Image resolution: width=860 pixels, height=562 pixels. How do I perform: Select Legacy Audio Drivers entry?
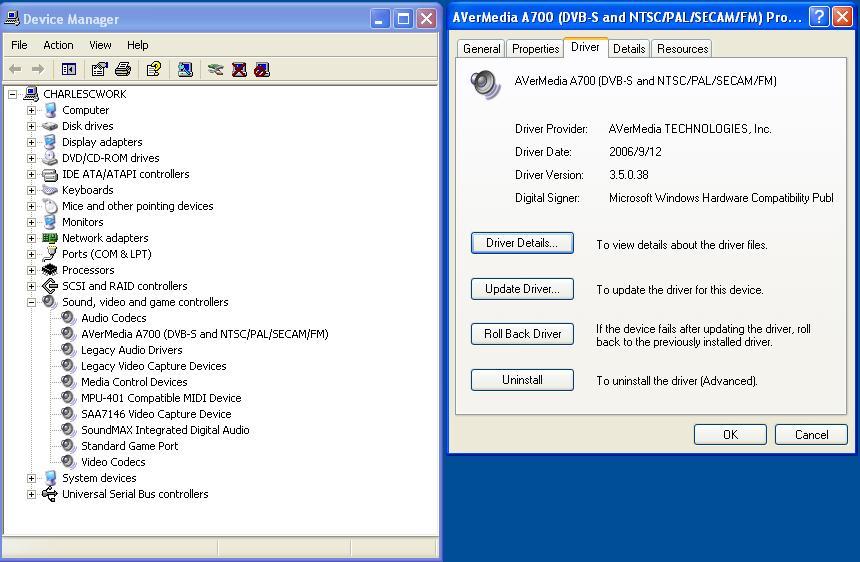132,350
